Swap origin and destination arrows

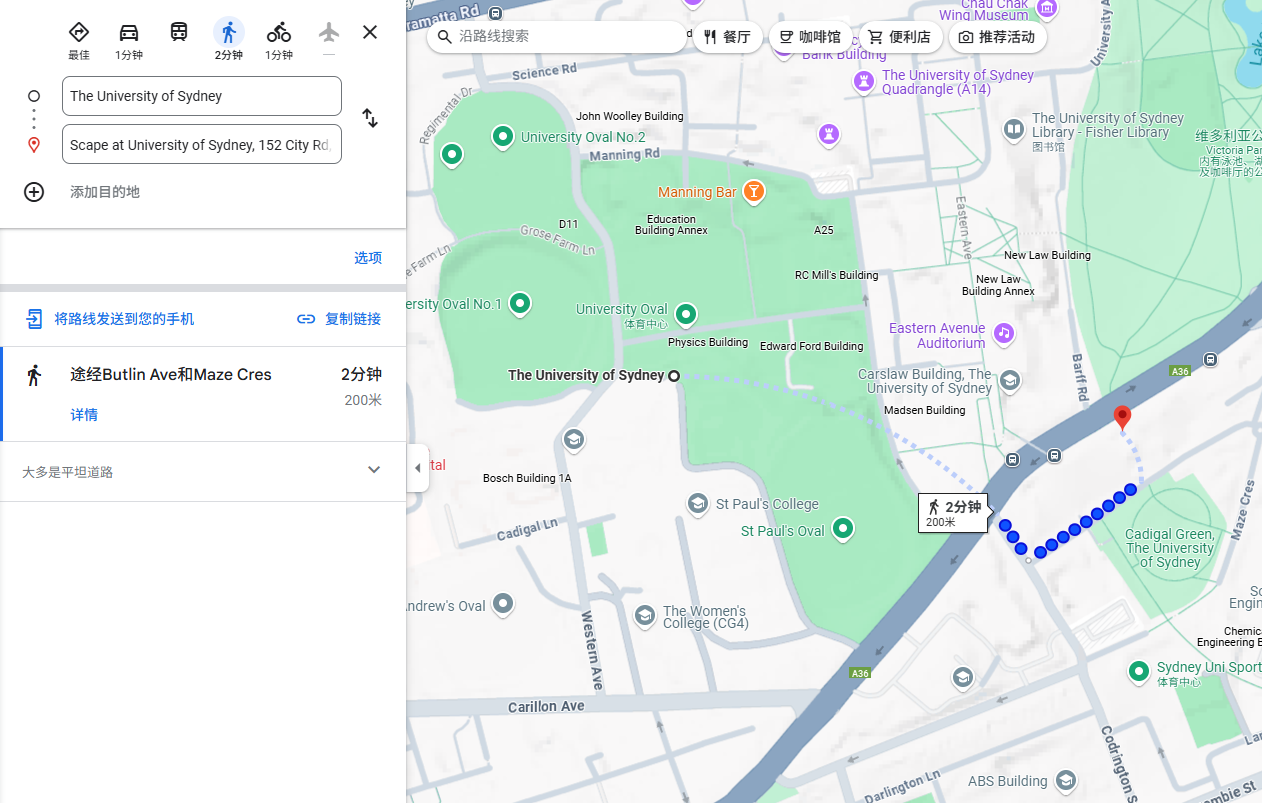(x=370, y=118)
